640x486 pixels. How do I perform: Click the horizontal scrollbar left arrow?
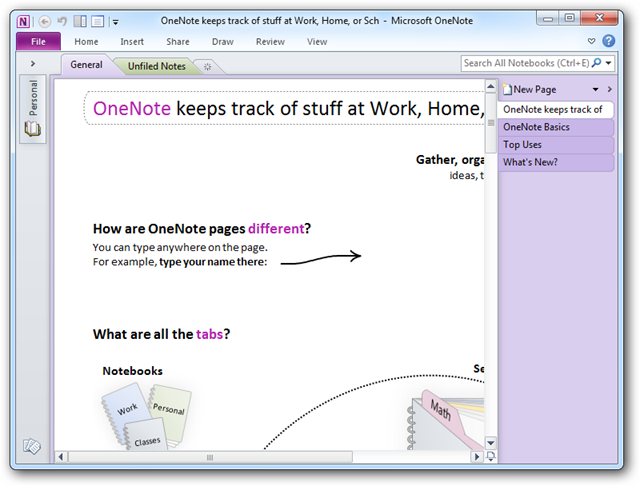click(61, 457)
